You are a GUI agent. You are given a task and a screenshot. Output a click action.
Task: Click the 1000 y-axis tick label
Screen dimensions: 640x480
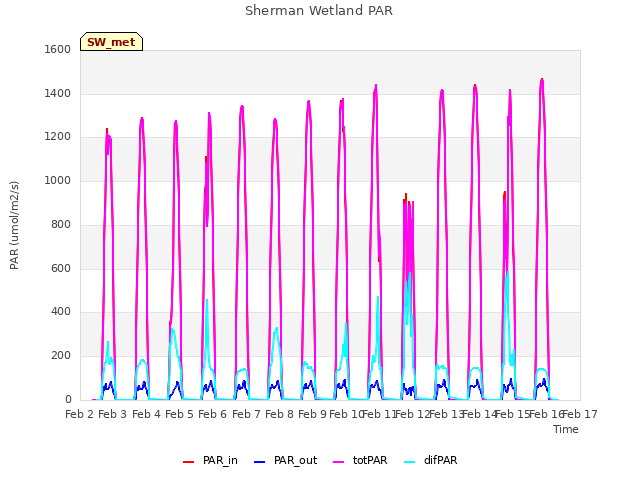pos(58,180)
